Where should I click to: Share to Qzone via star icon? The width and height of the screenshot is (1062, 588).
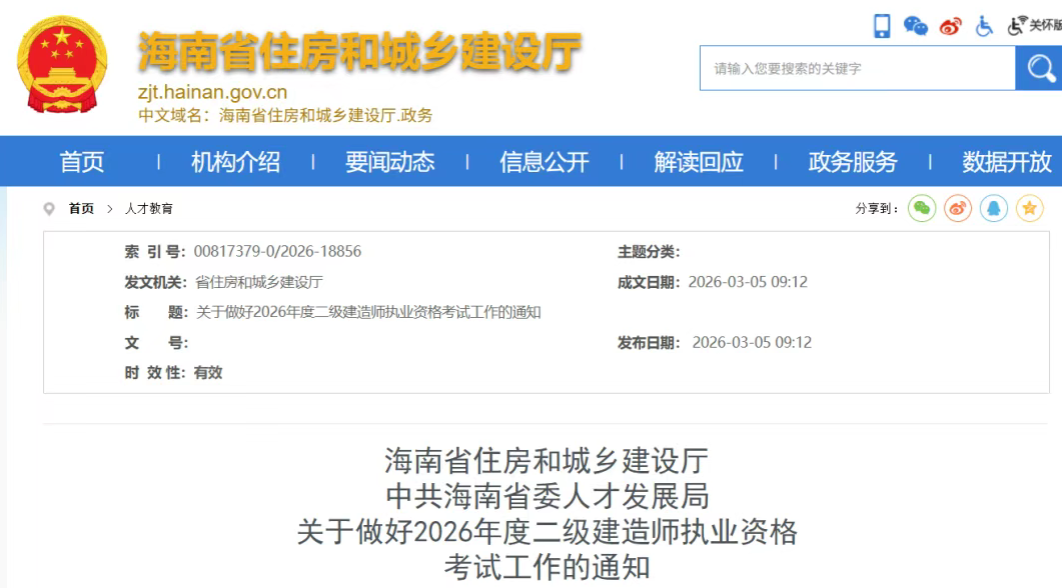click(1029, 208)
